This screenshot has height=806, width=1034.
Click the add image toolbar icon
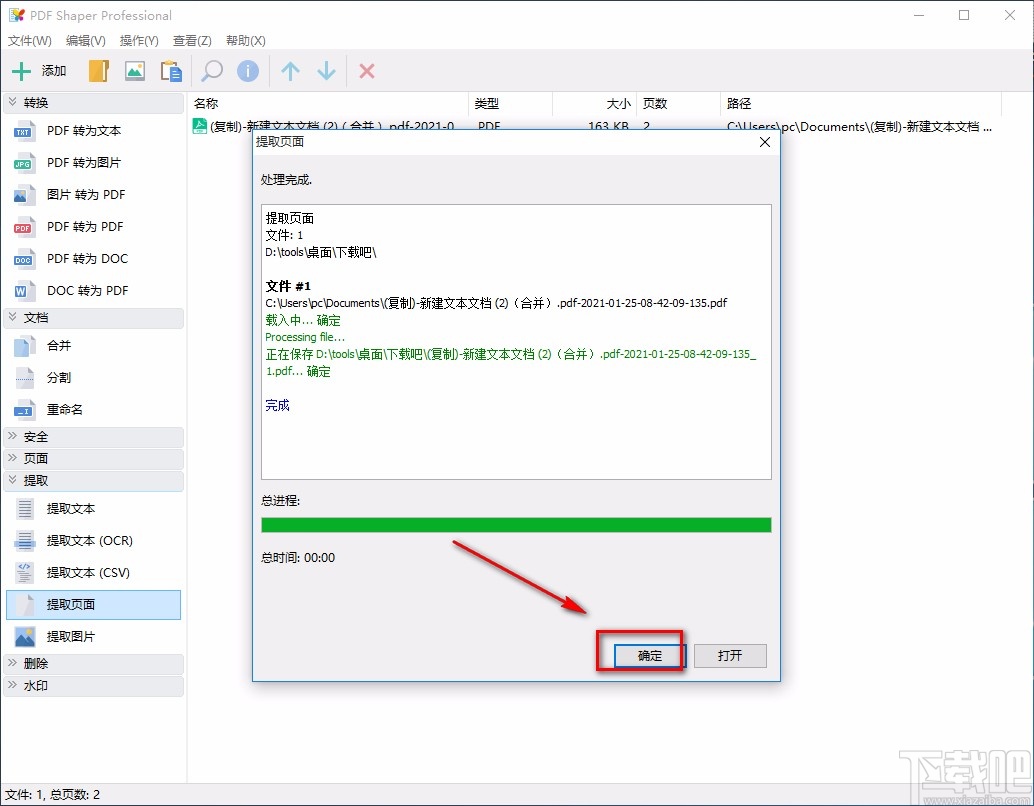click(x=135, y=71)
